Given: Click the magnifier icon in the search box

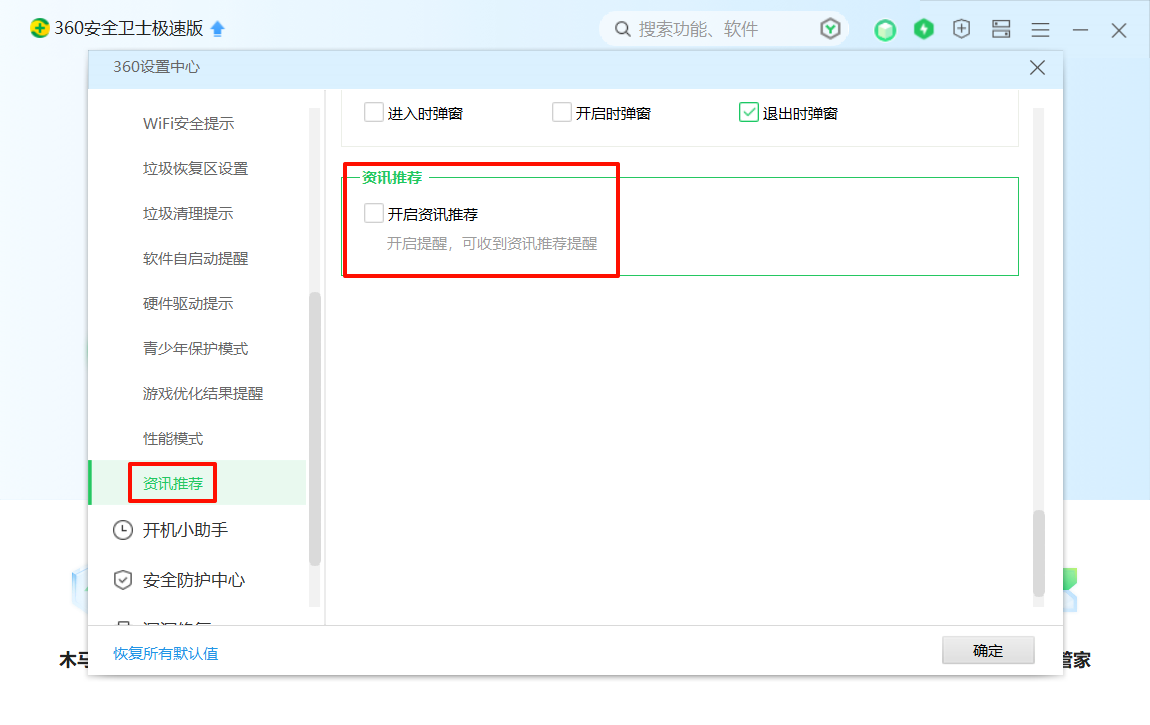Looking at the screenshot, I should point(623,29).
